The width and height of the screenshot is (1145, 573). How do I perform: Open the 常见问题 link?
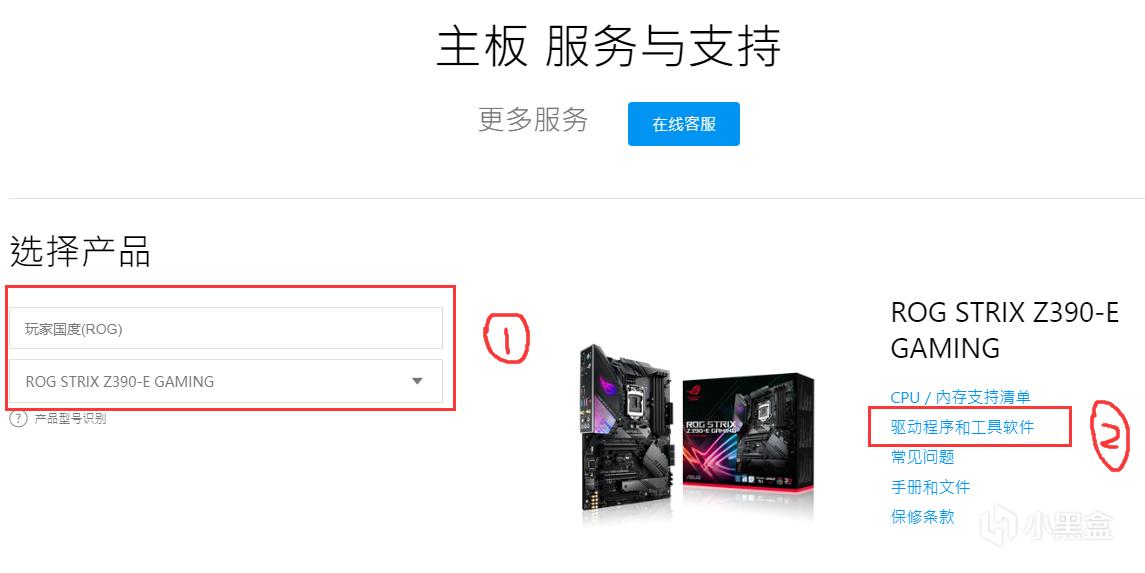tap(922, 457)
